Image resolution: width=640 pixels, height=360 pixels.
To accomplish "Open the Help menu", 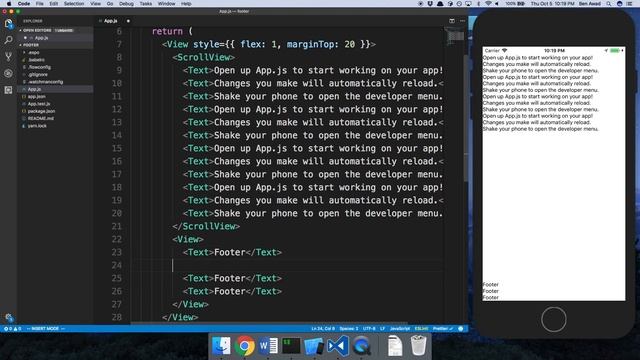I will (x=186, y=4).
